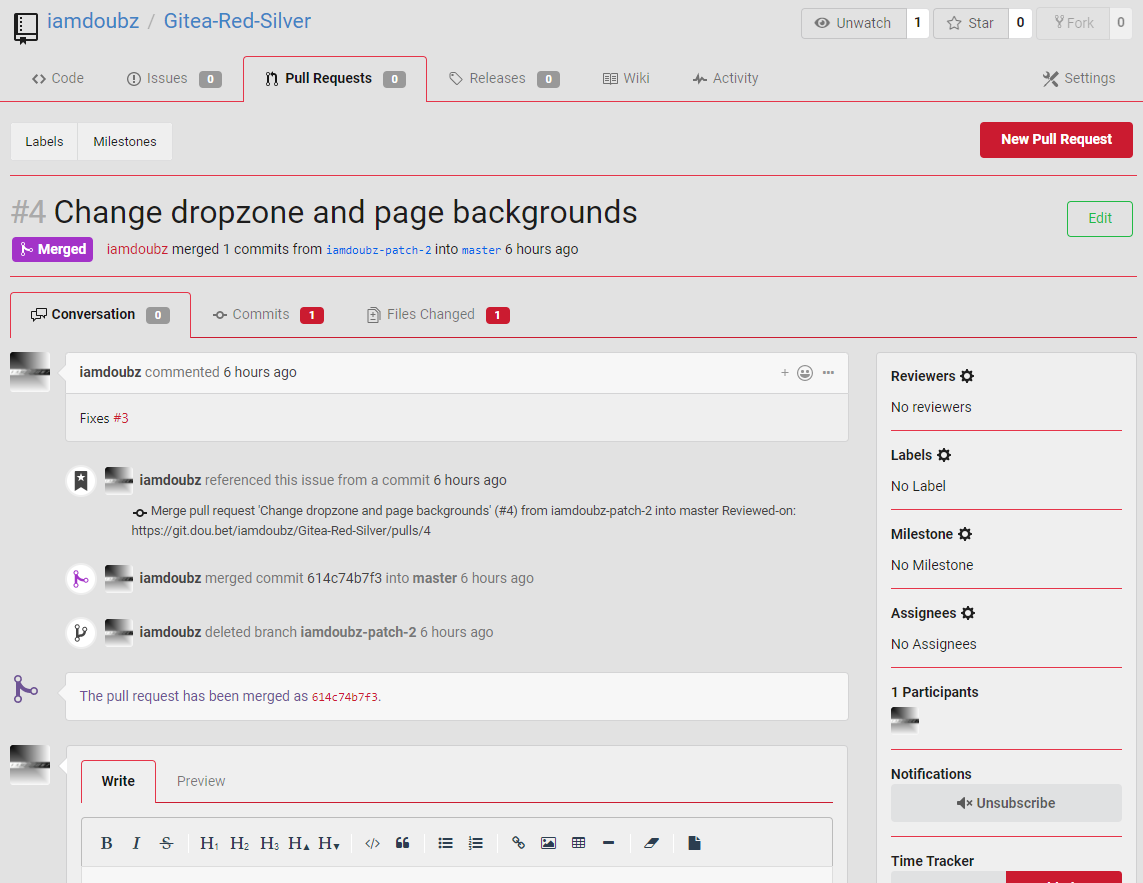This screenshot has height=883, width=1143.
Task: Click avatar next to iamdoubz comment
Action: click(30, 372)
